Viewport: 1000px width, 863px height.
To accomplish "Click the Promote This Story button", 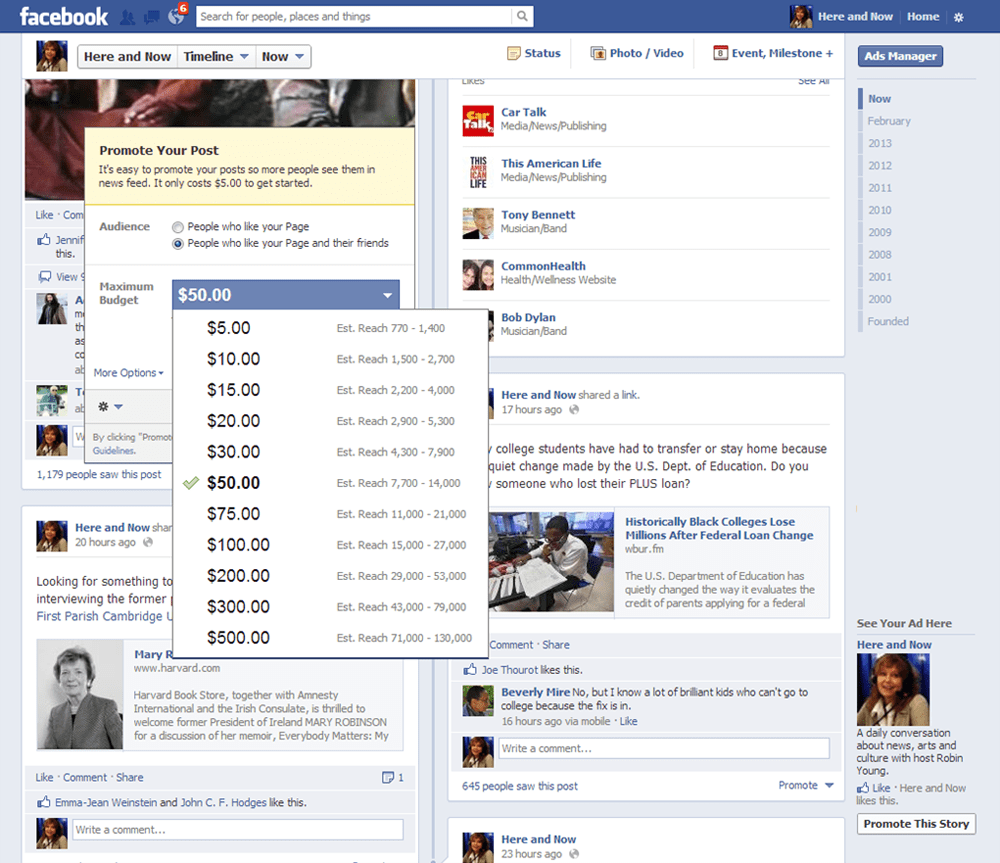I will click(916, 824).
